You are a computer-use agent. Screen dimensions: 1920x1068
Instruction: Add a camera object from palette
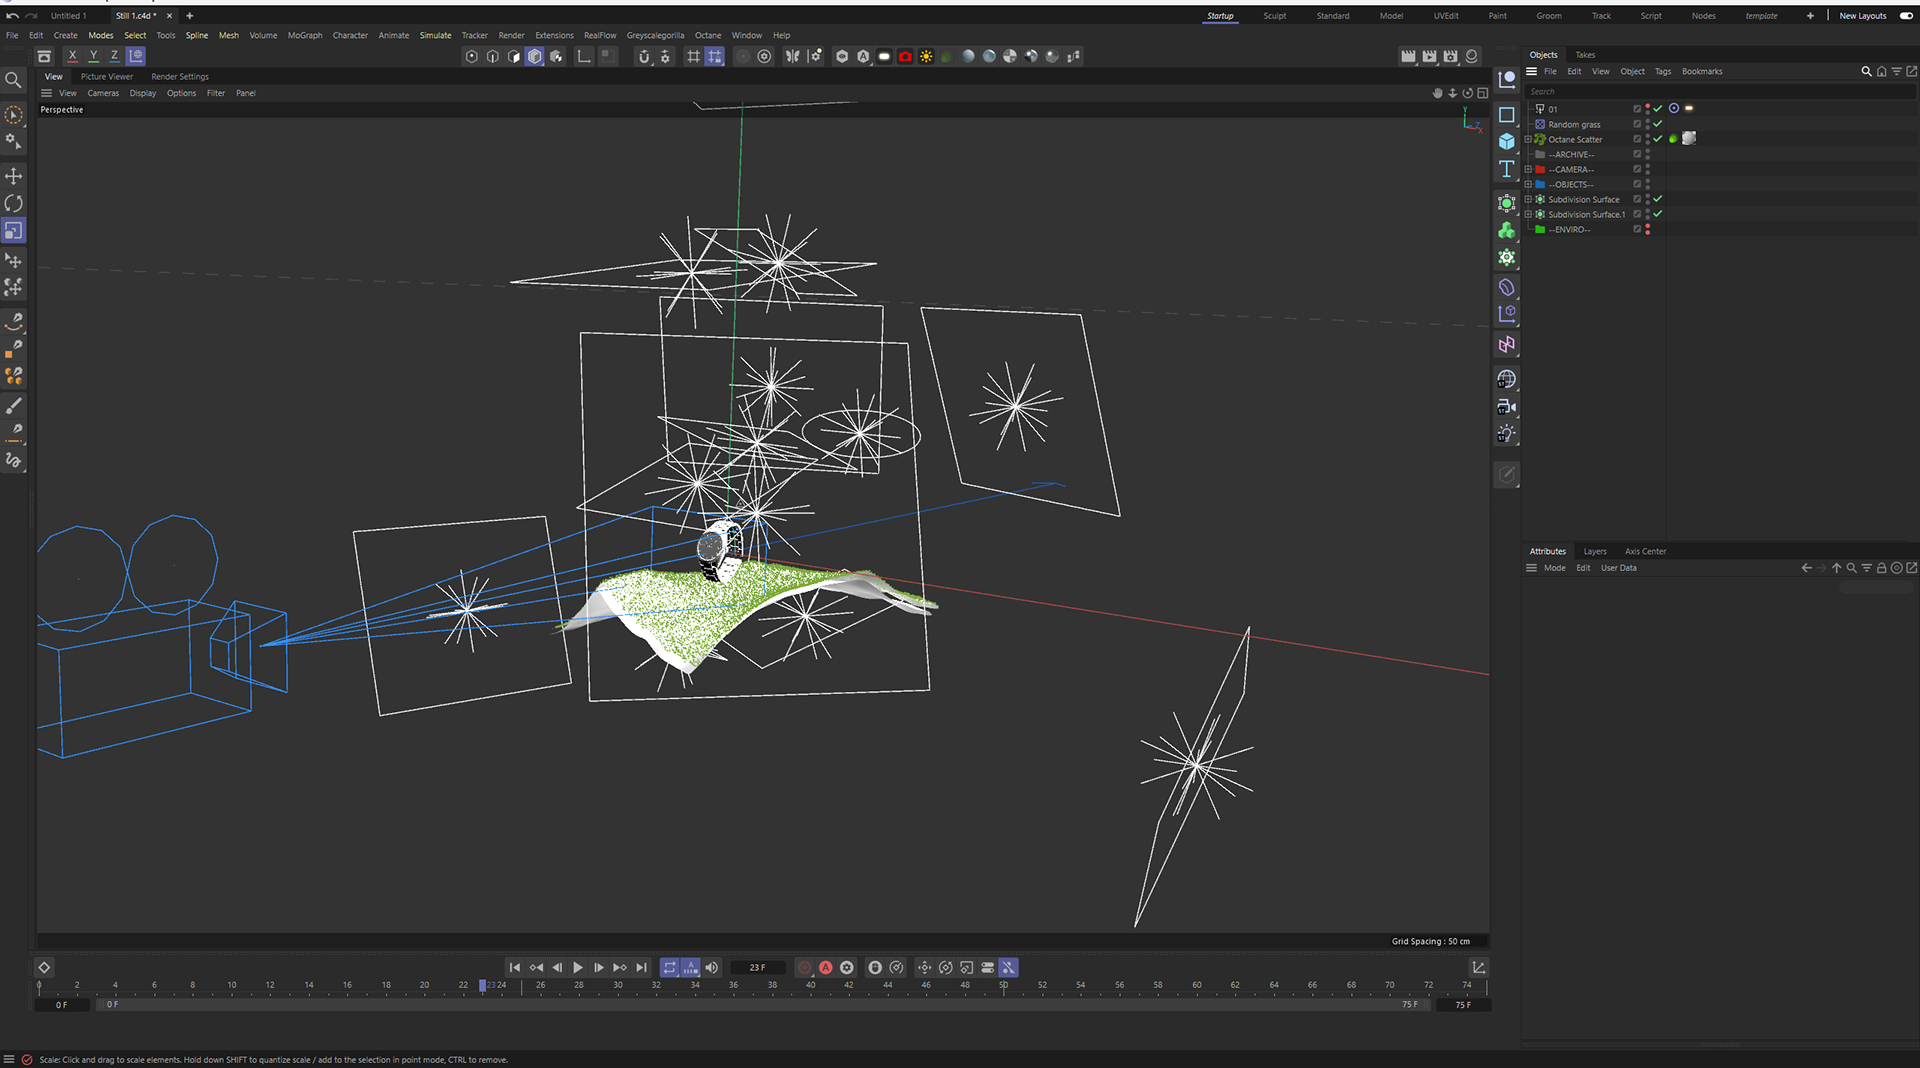pyautogui.click(x=1507, y=407)
